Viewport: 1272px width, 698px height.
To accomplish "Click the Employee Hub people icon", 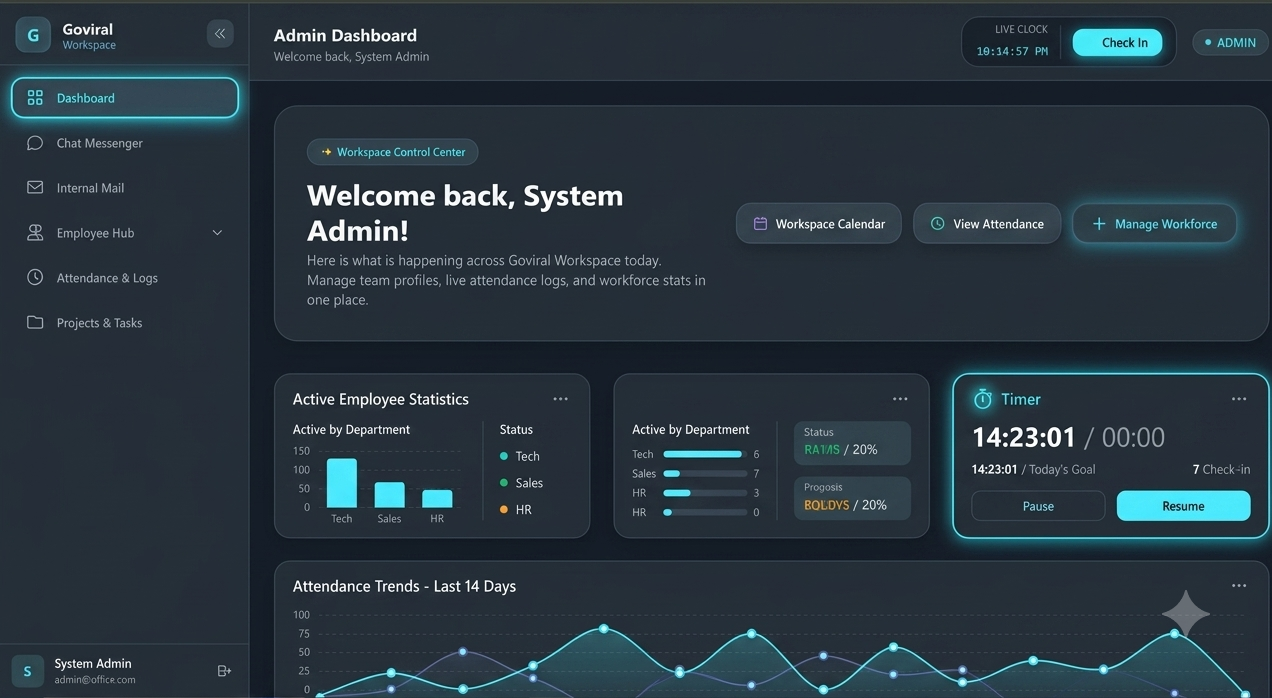I will click(x=35, y=233).
